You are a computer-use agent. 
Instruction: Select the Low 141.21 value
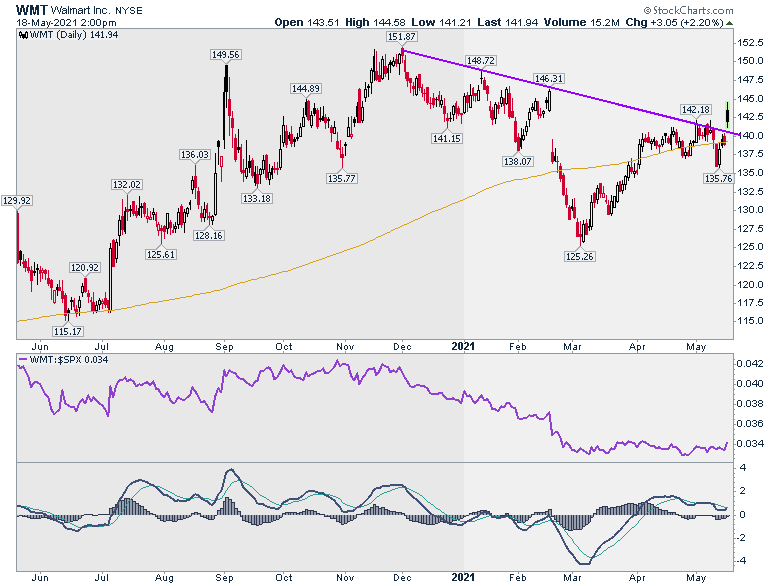click(442, 22)
